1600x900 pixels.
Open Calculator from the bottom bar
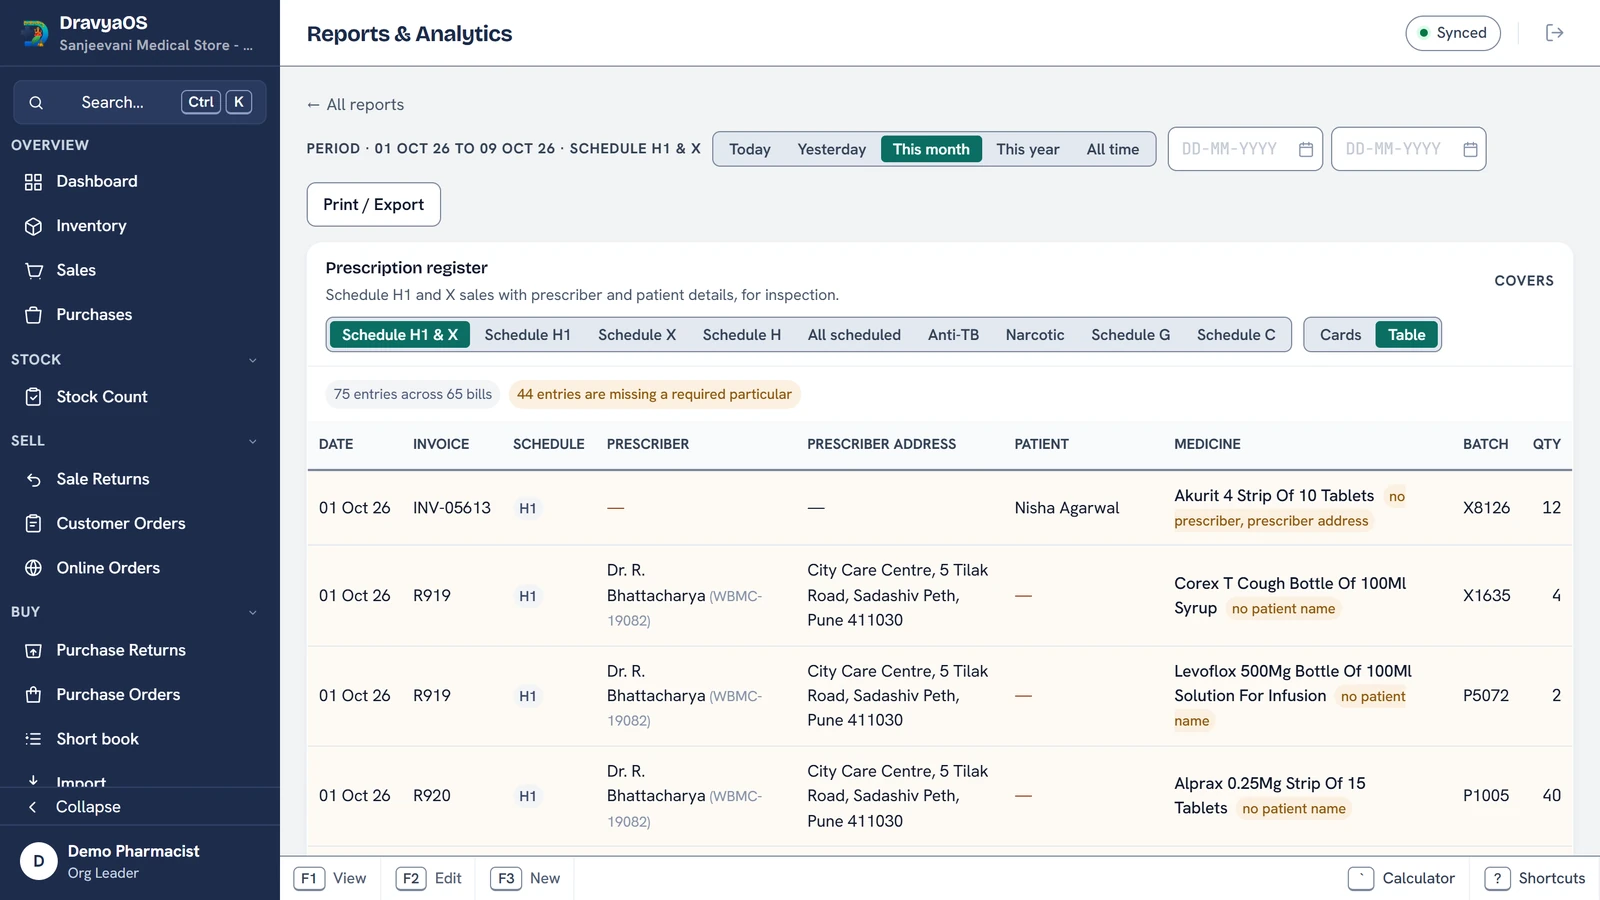click(1402, 878)
